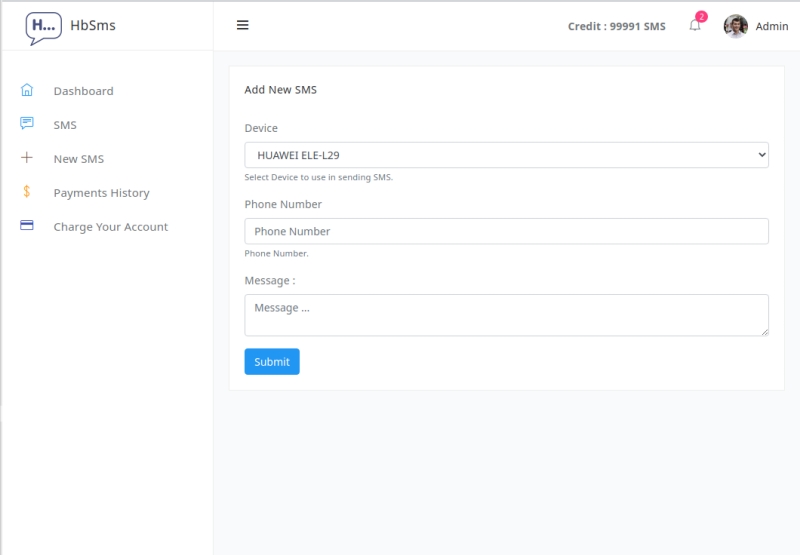The image size is (800, 555).
Task: Open the Admin user menu
Action: click(x=771, y=26)
